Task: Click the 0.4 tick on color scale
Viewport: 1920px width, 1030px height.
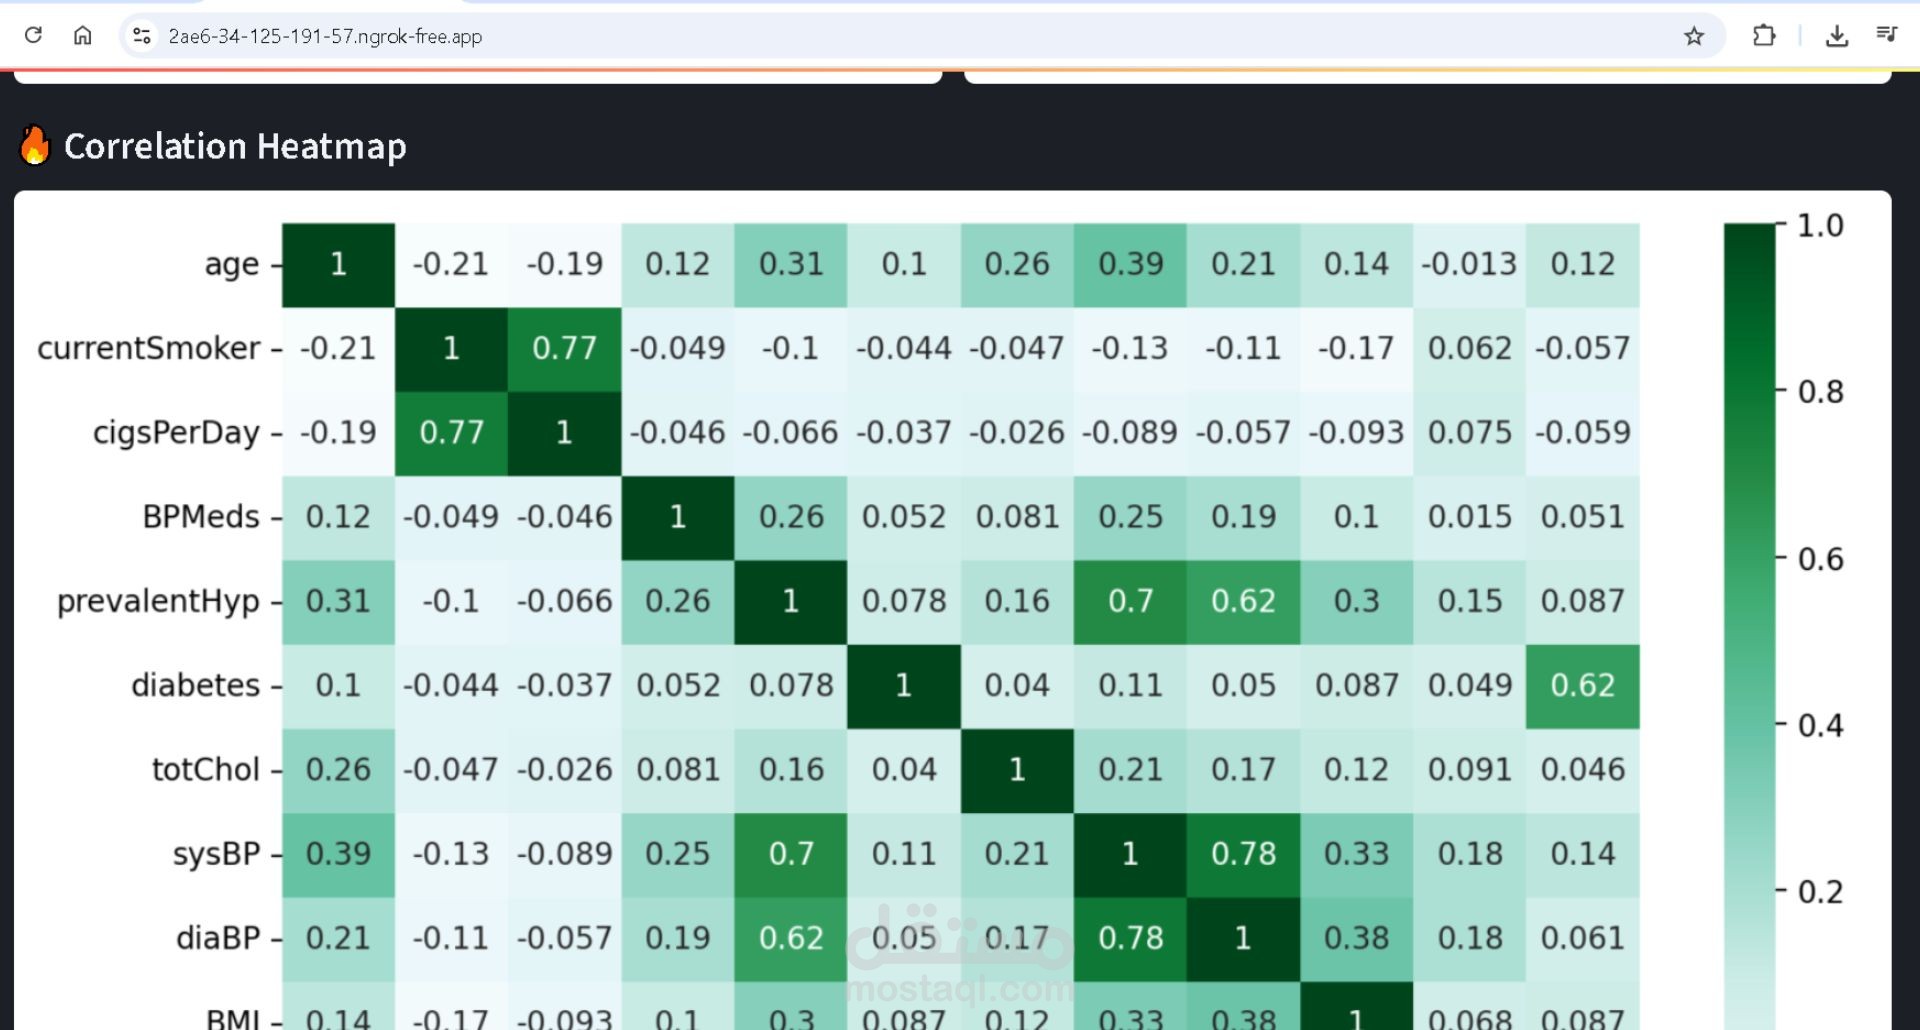Action: click(x=1820, y=725)
